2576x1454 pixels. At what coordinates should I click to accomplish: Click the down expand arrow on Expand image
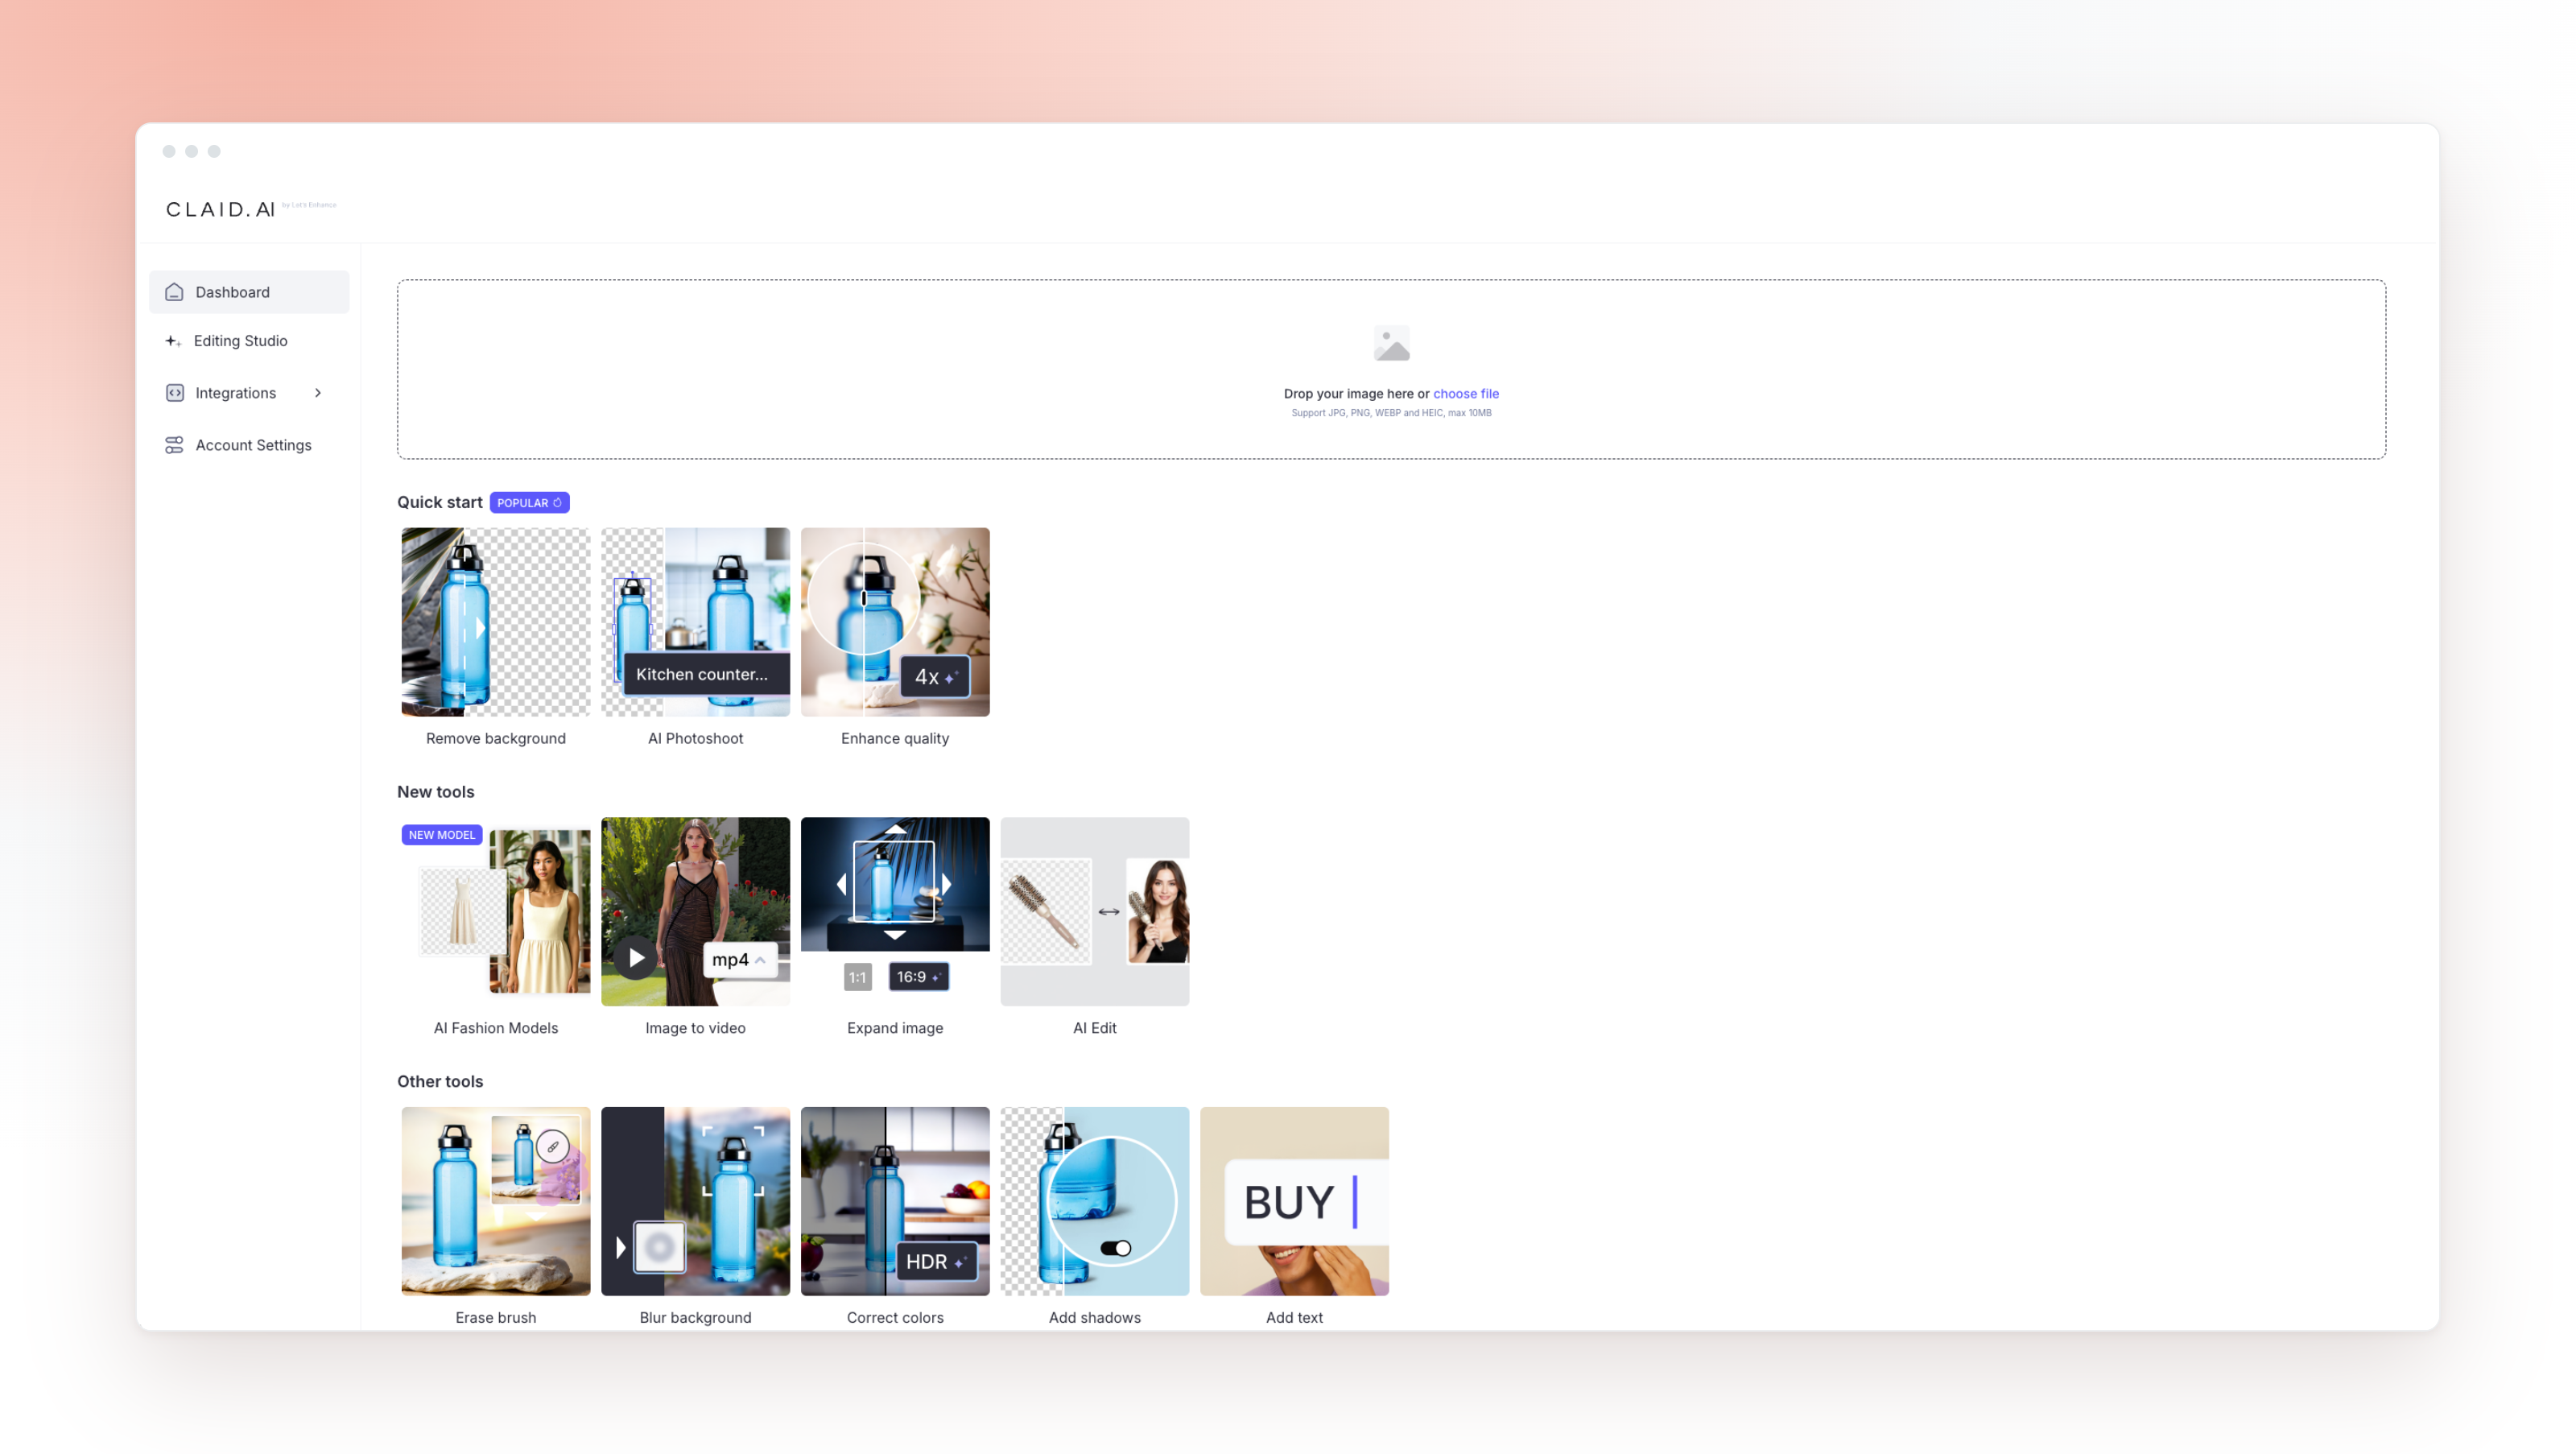click(x=894, y=934)
